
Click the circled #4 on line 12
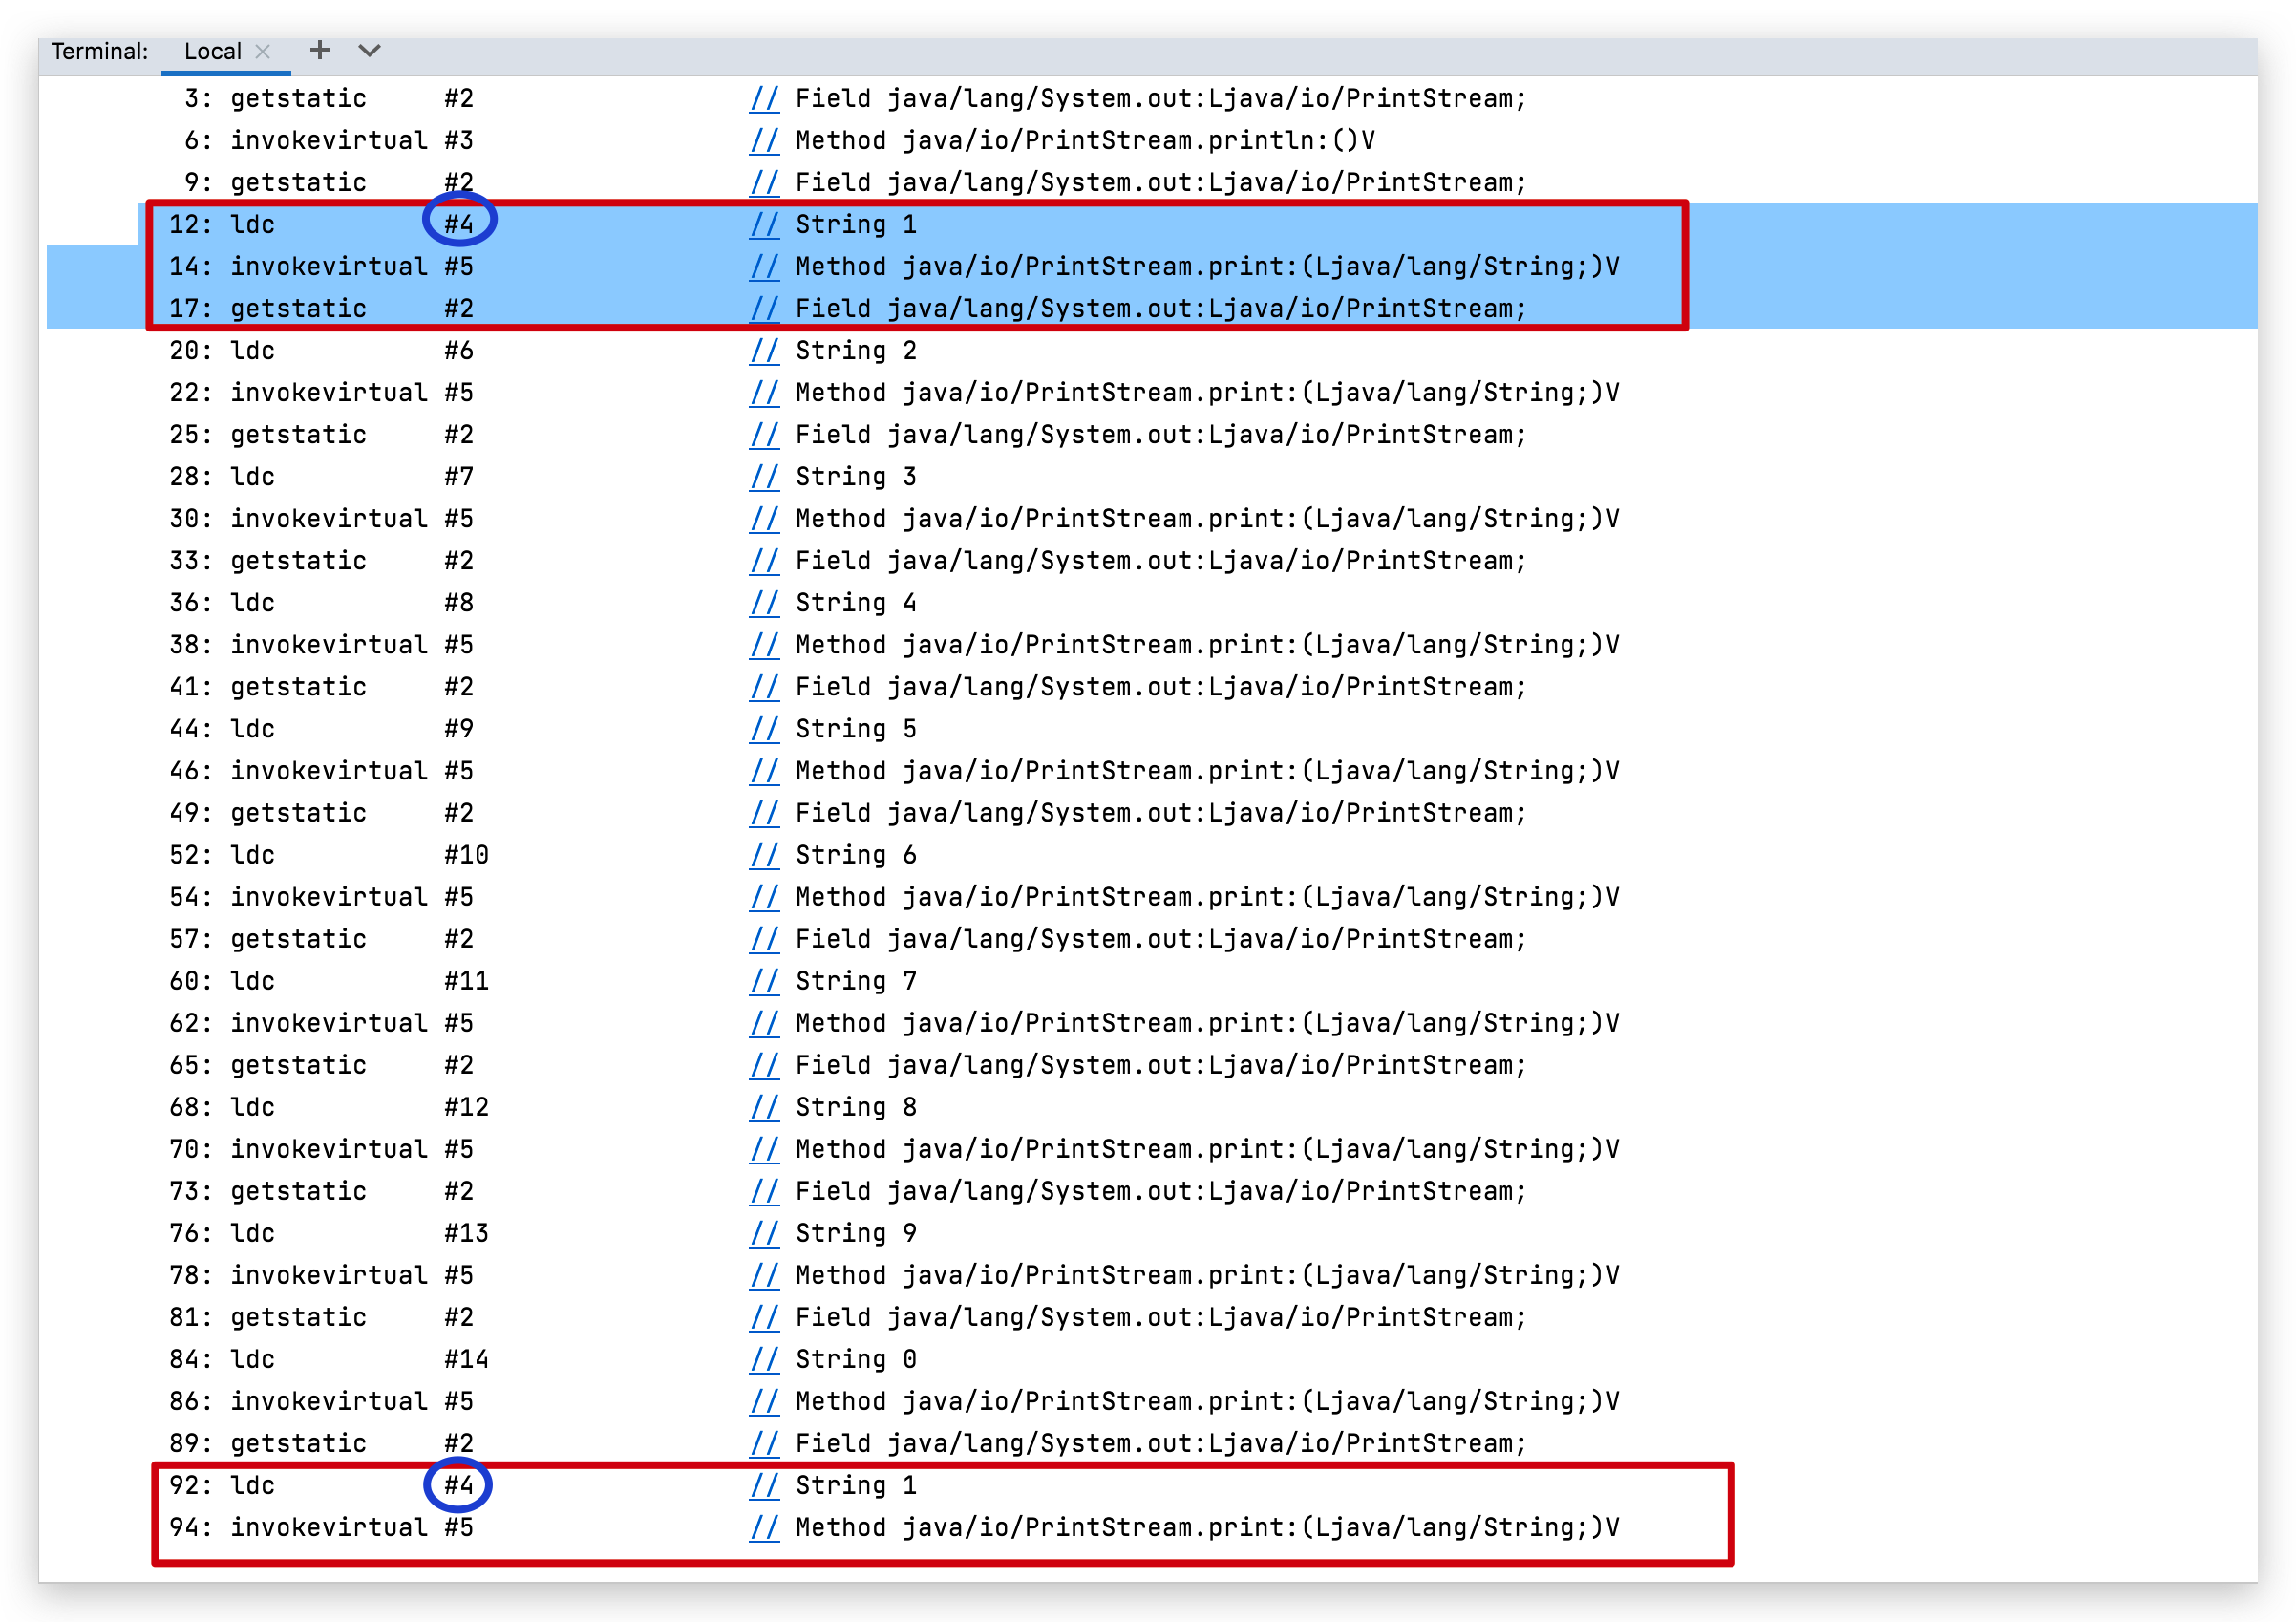(x=459, y=224)
